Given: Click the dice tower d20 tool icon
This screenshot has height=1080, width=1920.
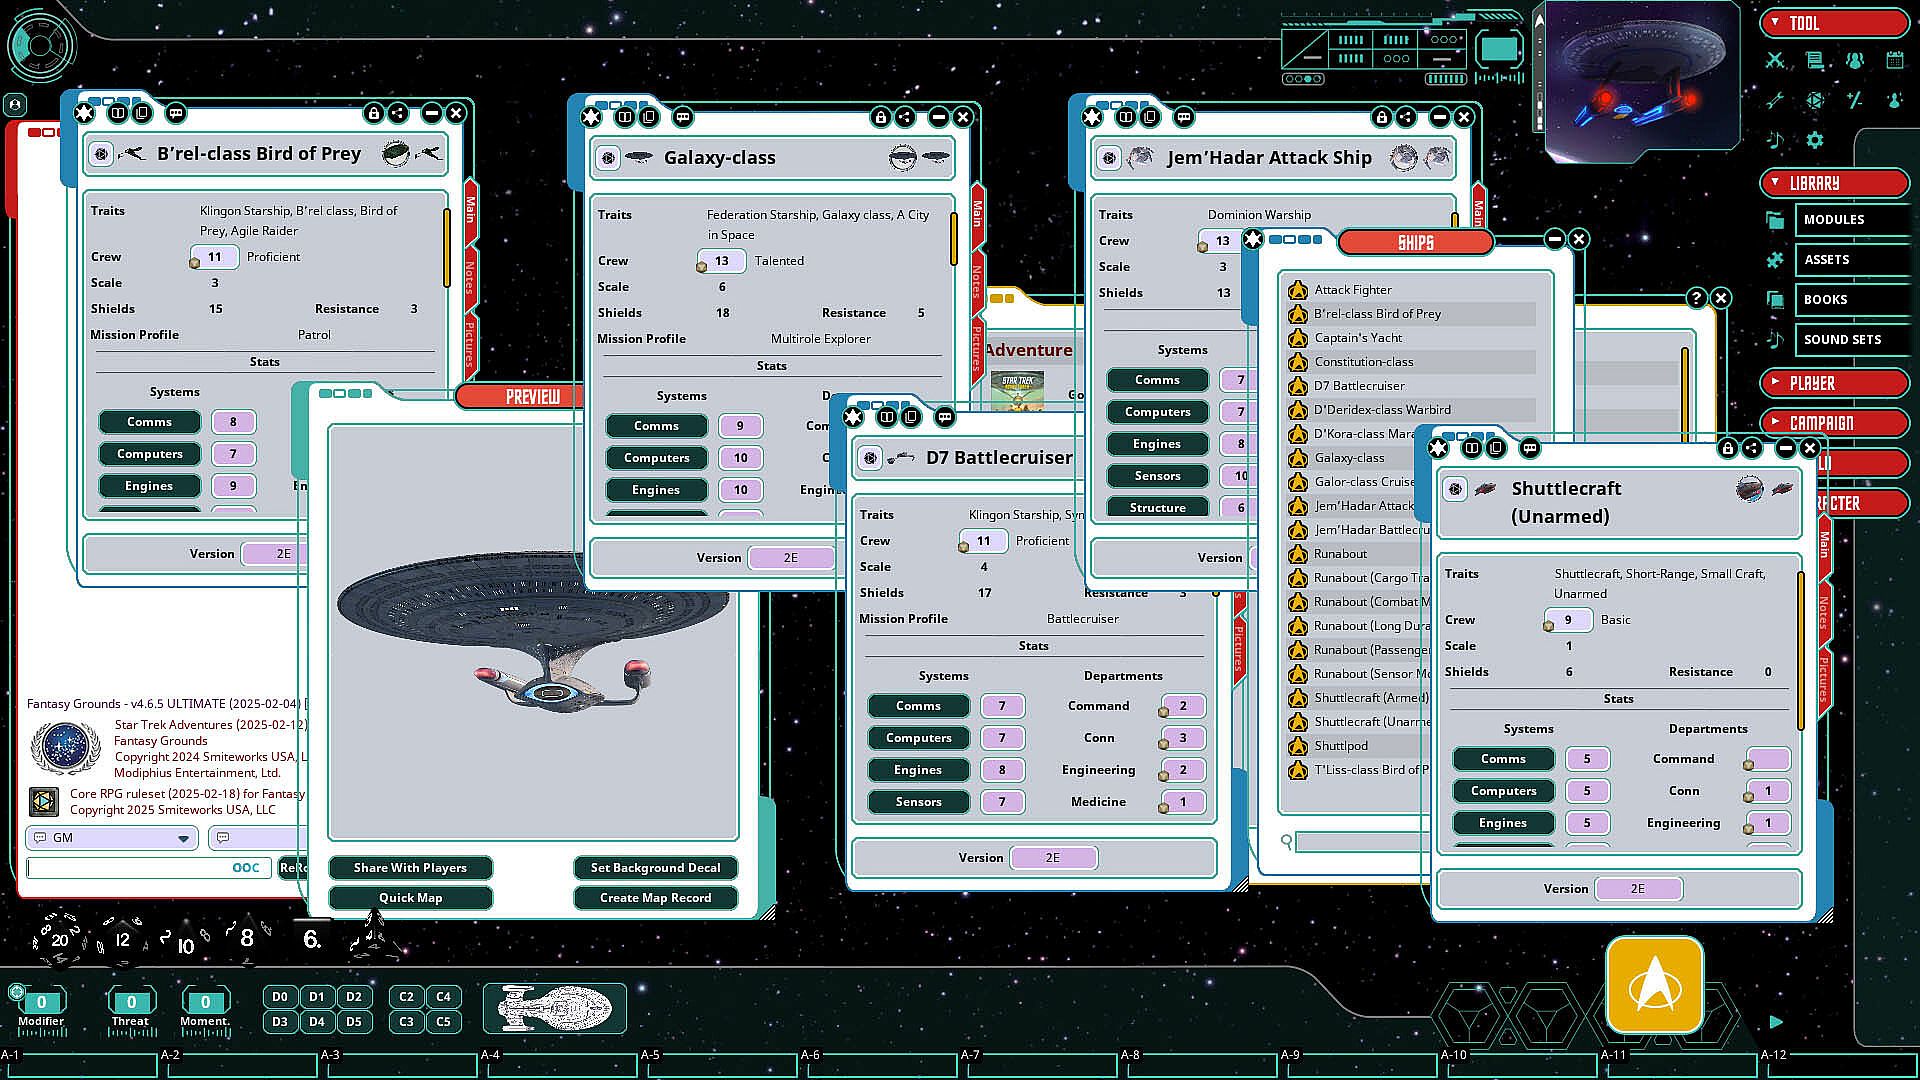Looking at the screenshot, I should [x=1815, y=101].
